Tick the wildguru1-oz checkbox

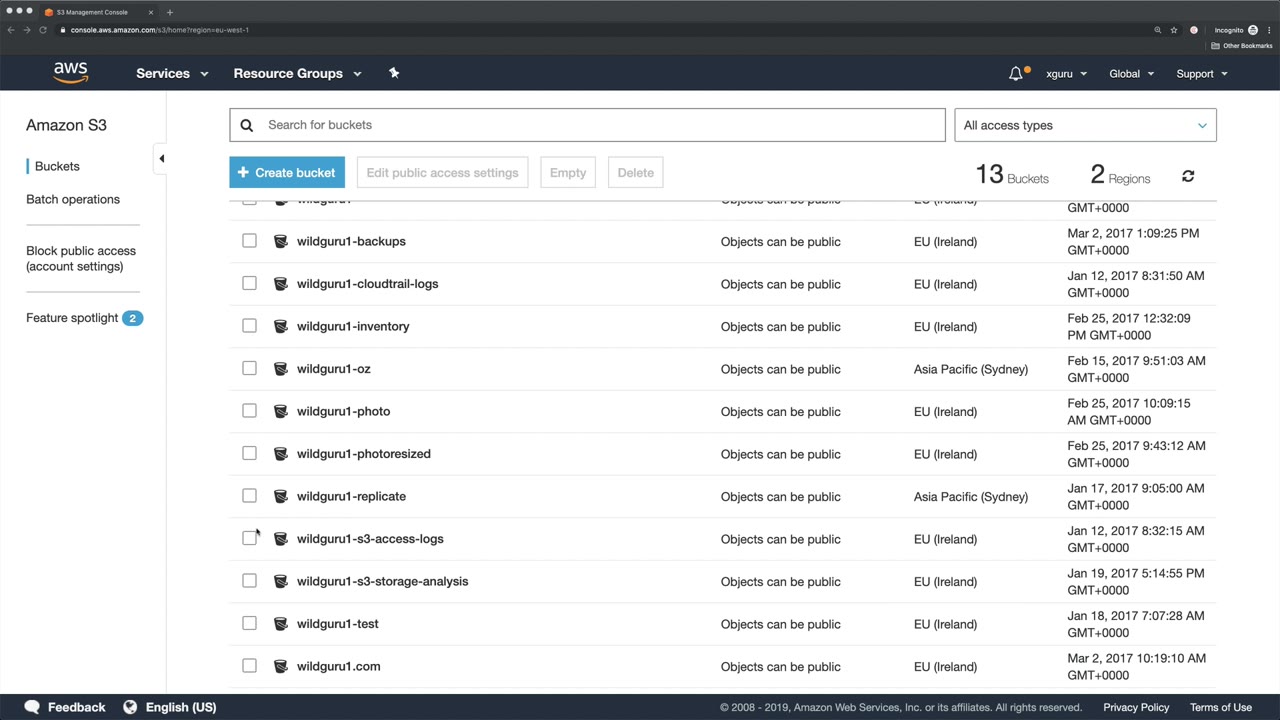click(249, 368)
